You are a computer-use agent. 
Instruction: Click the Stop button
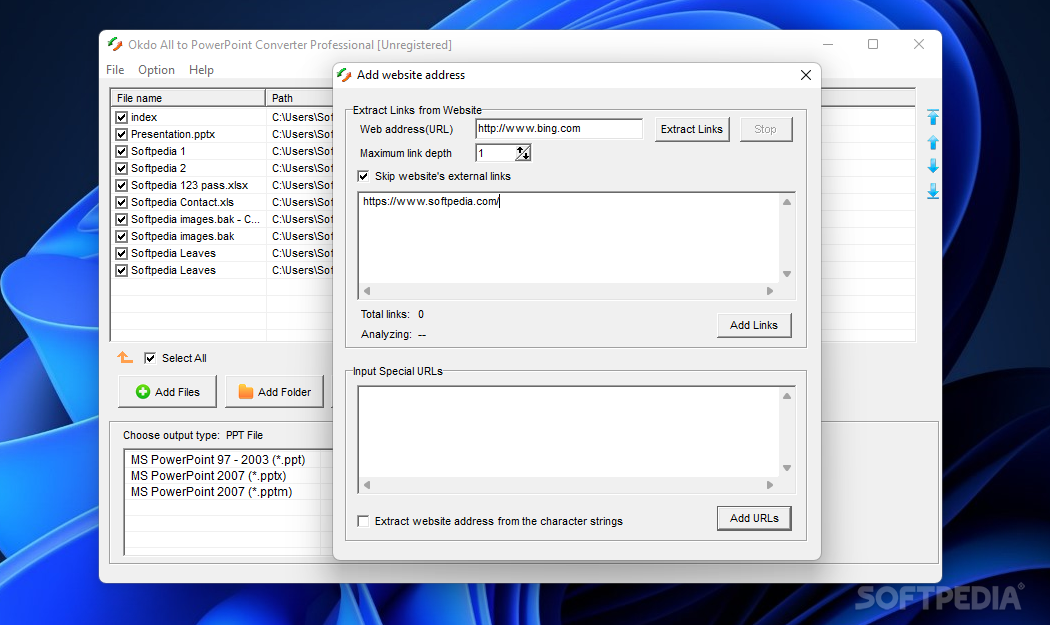pyautogui.click(x=765, y=129)
